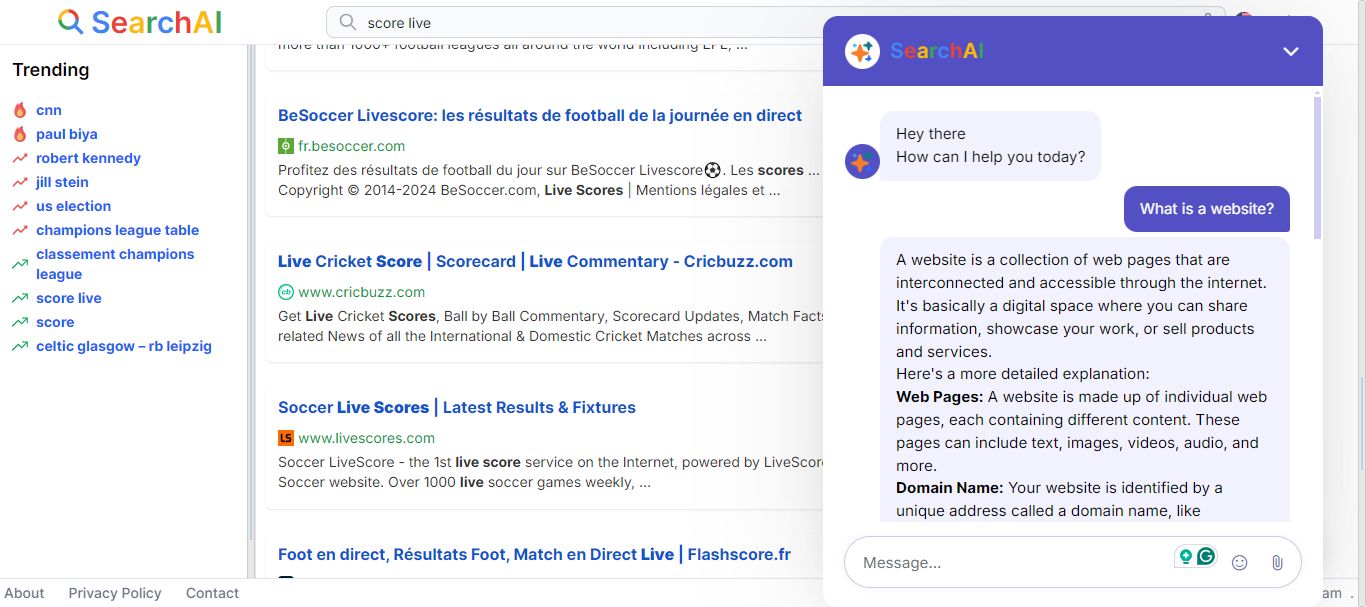
Task: Open the Privacy Policy footer link
Action: [x=115, y=593]
